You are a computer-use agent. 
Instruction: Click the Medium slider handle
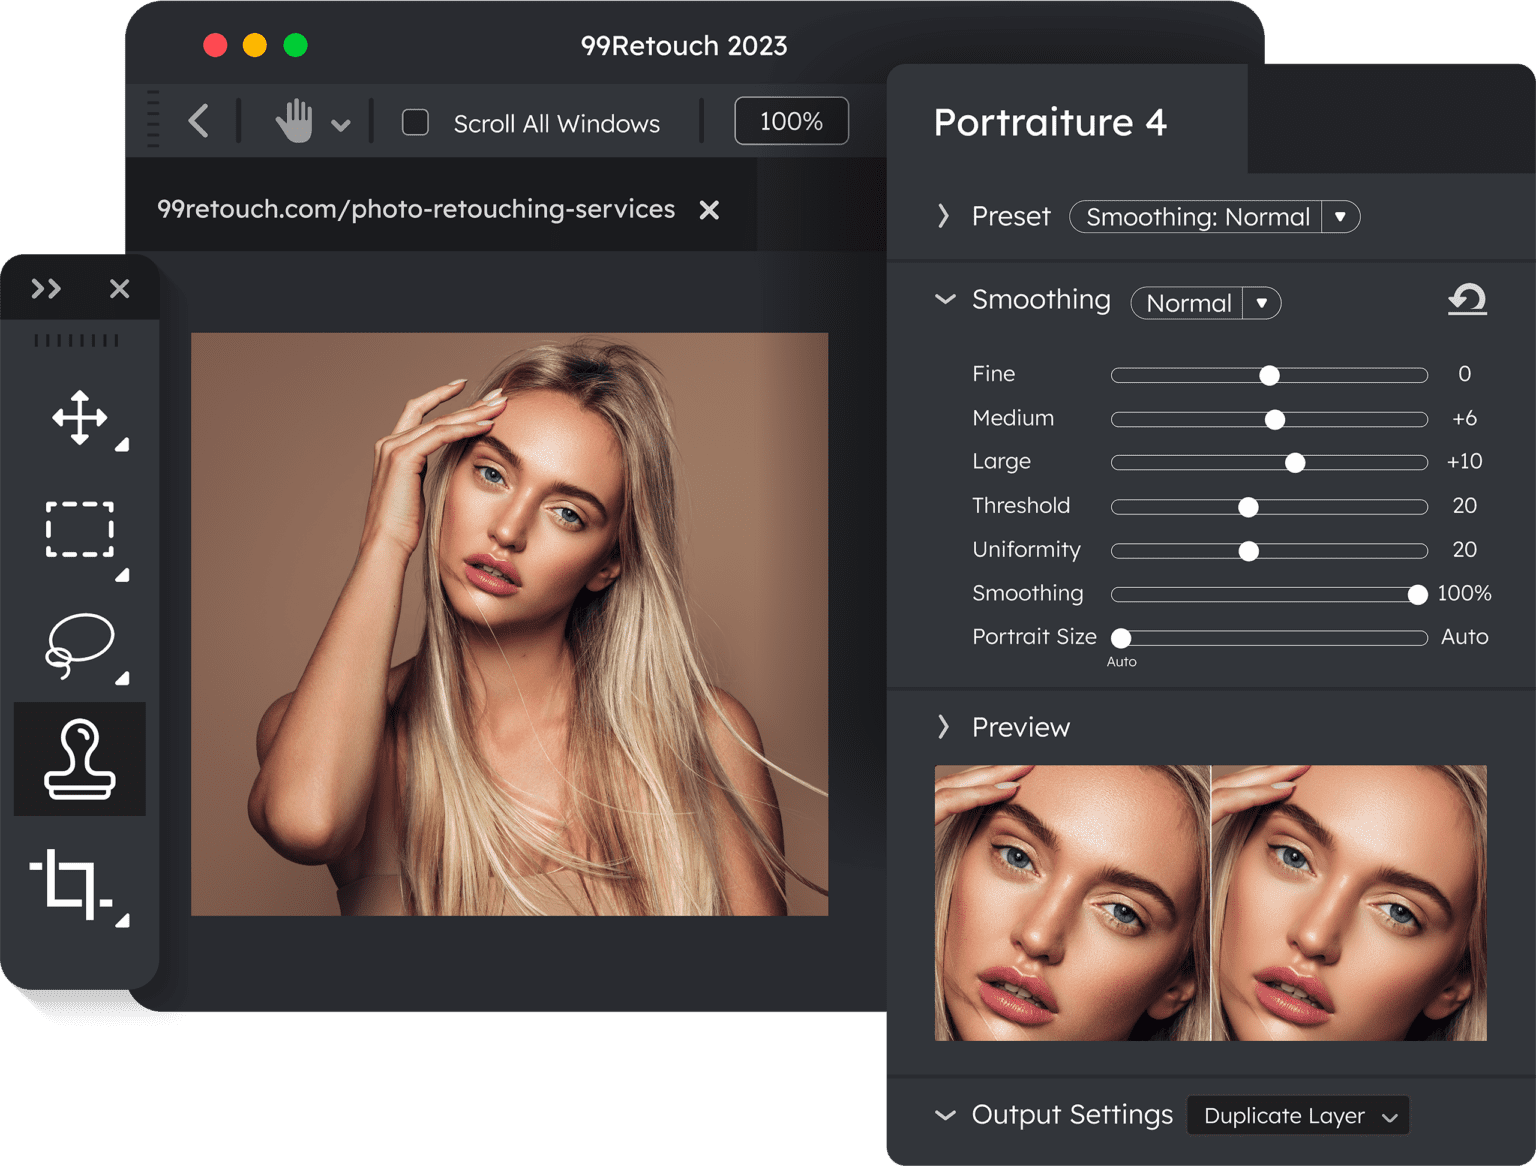tap(1274, 419)
